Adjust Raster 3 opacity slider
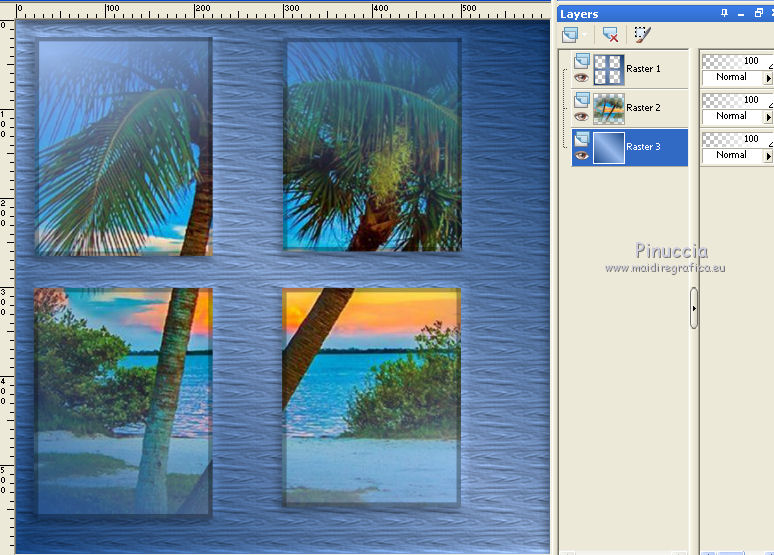Viewport: 774px width, 555px height. pyautogui.click(x=737, y=139)
